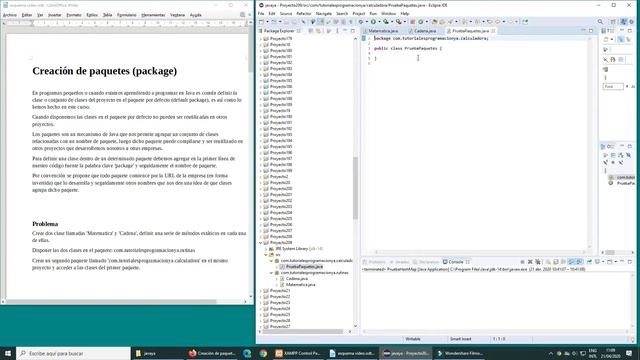
Task: Switch to the Problems tab
Action: coord(374,262)
